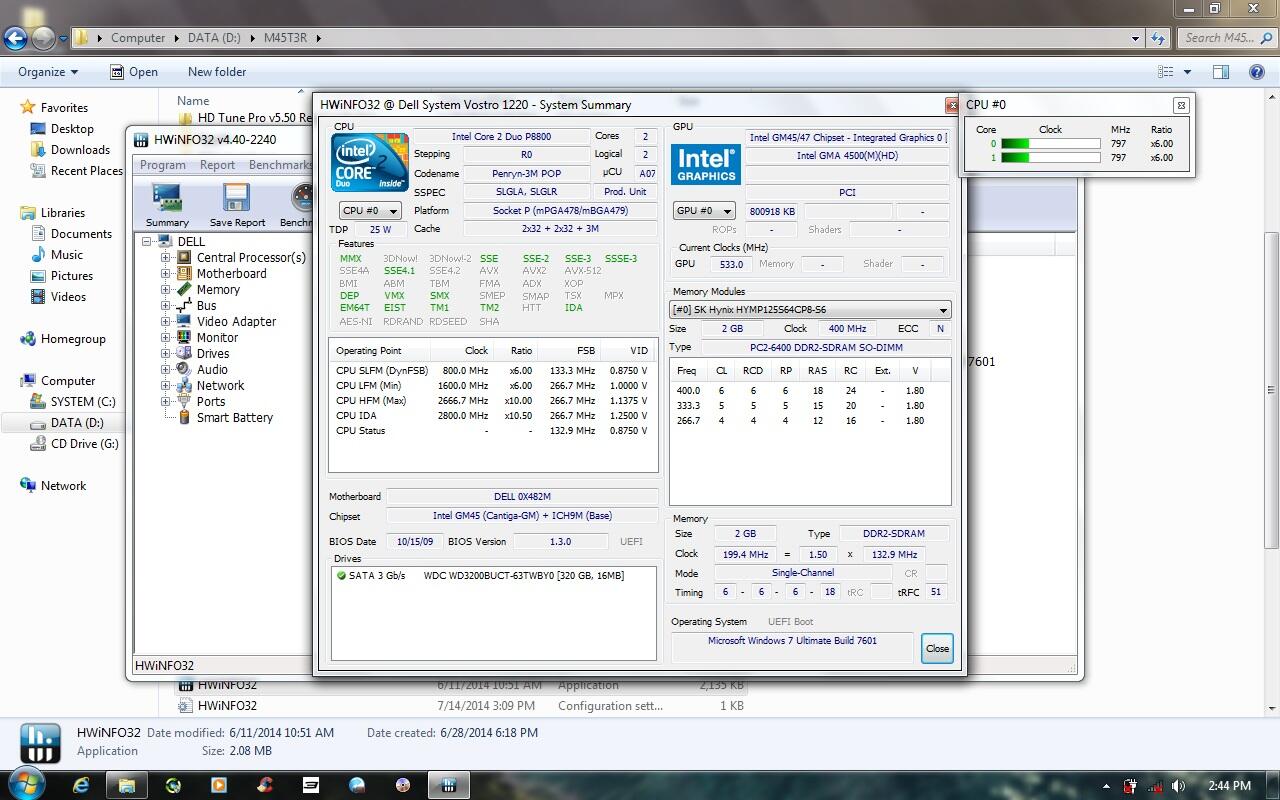The width and height of the screenshot is (1280, 800).
Task: Open the Benchmarks menu in HWiNFO32
Action: point(279,165)
